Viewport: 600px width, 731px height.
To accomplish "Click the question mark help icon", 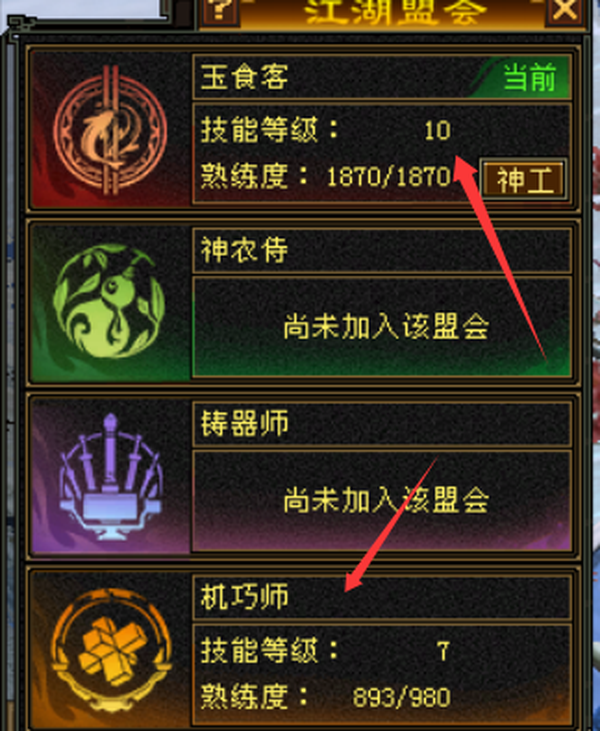I will tap(219, 10).
